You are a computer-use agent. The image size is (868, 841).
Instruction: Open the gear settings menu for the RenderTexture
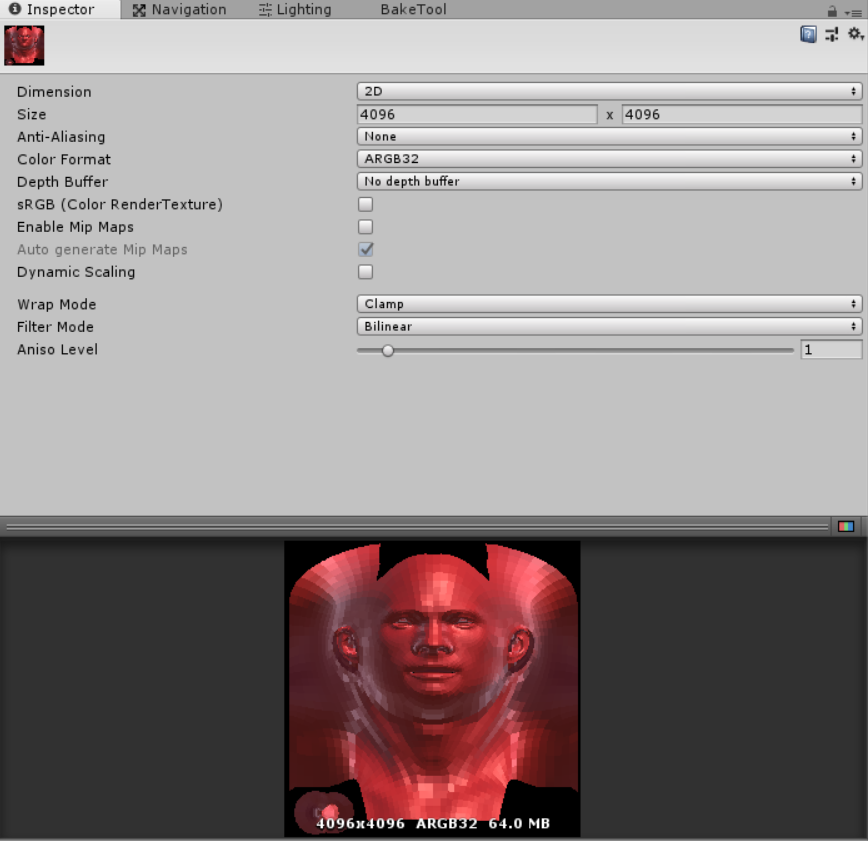853,33
